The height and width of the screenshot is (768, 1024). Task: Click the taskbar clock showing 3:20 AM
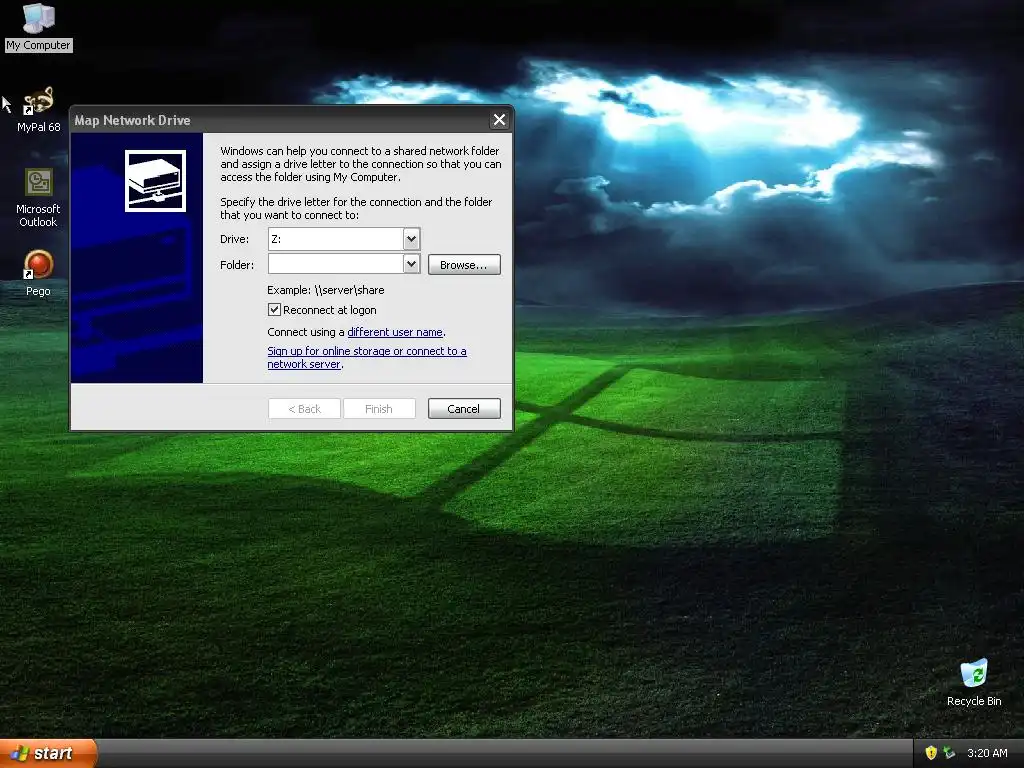point(987,753)
